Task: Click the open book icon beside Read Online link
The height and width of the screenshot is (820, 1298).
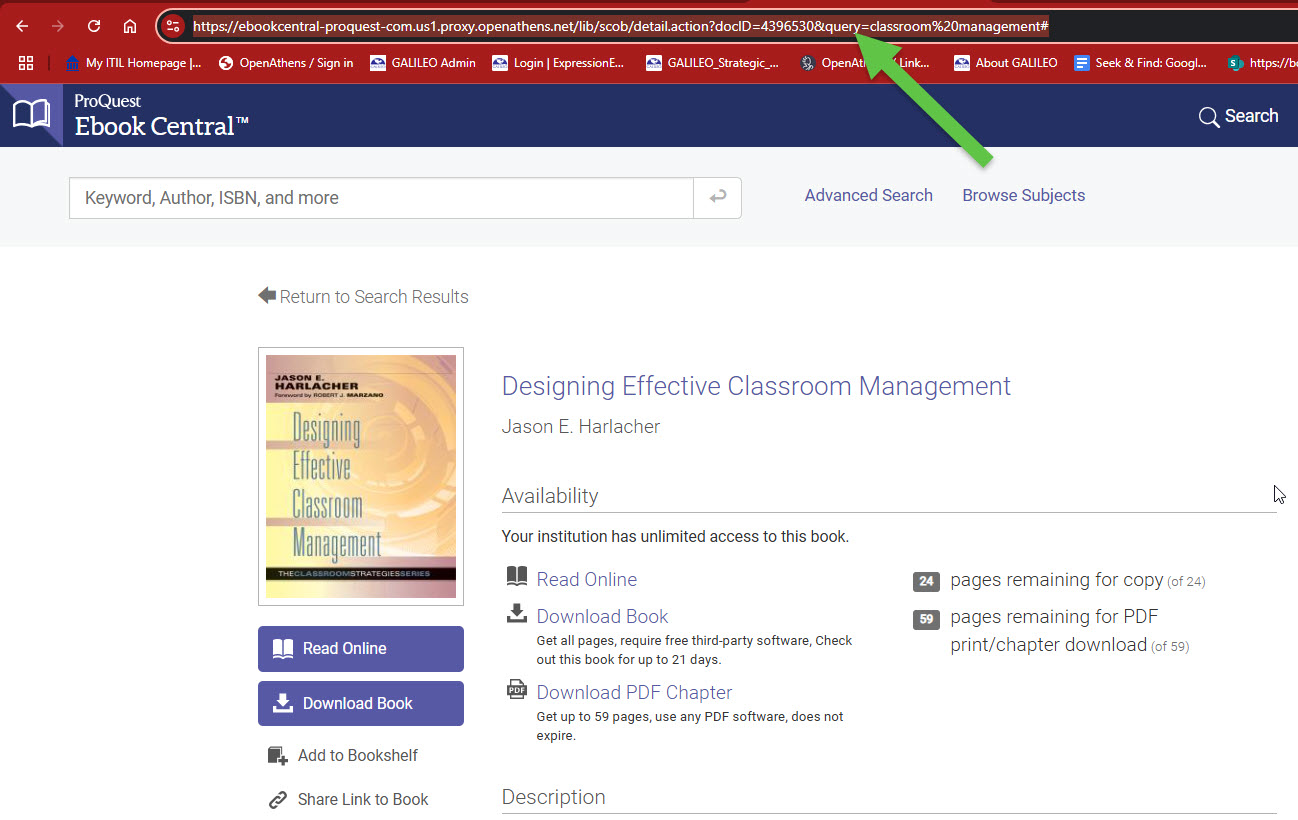Action: tap(517, 576)
